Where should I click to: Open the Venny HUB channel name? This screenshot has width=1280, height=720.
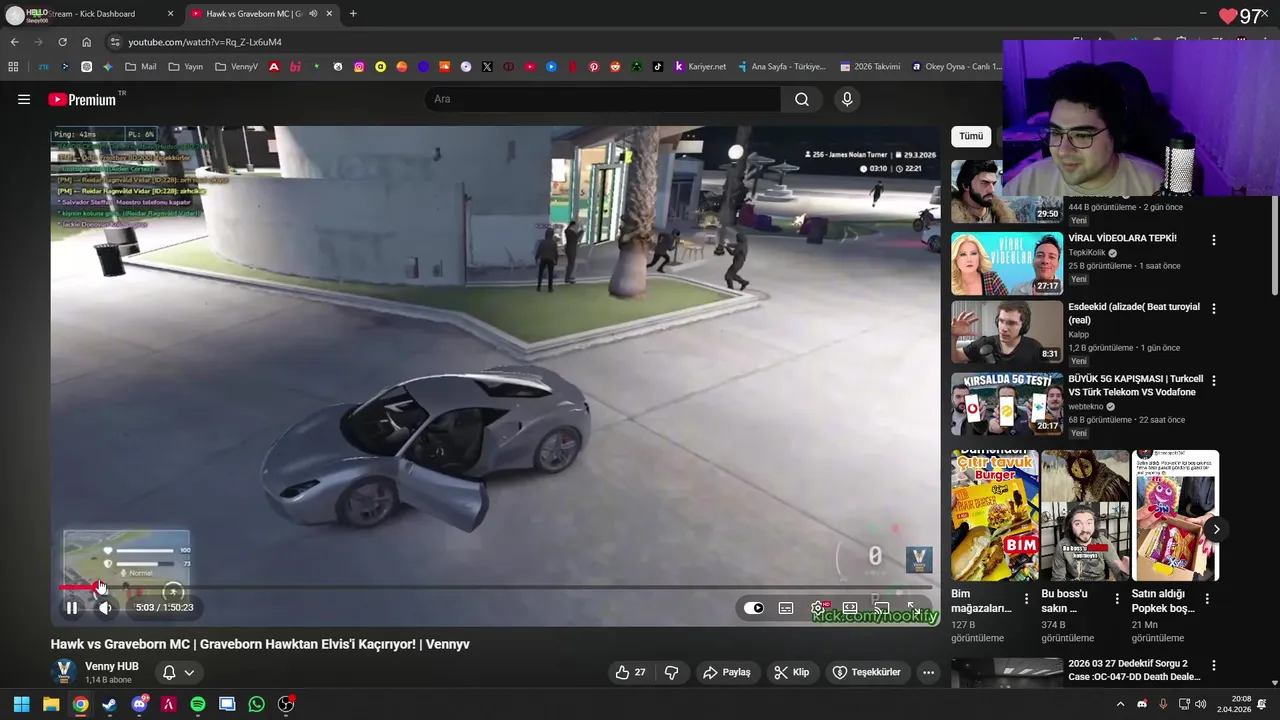pos(112,666)
